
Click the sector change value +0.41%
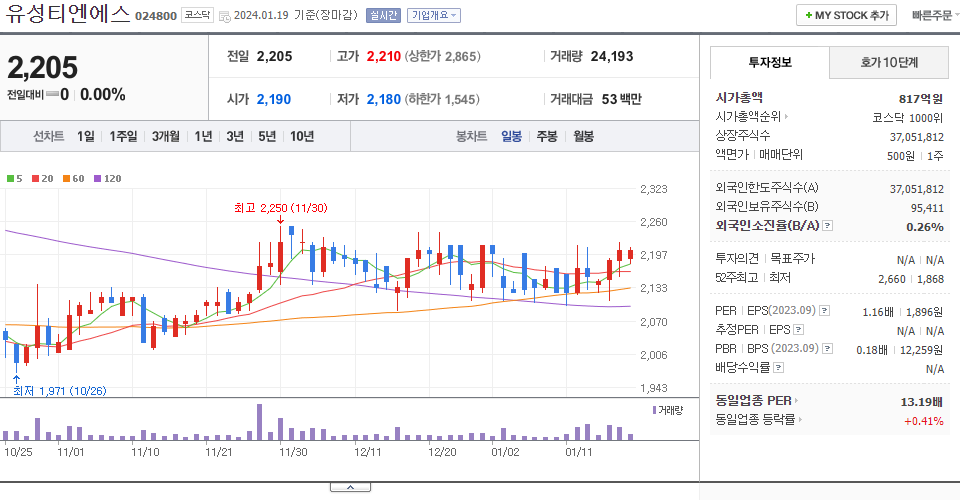click(x=924, y=421)
